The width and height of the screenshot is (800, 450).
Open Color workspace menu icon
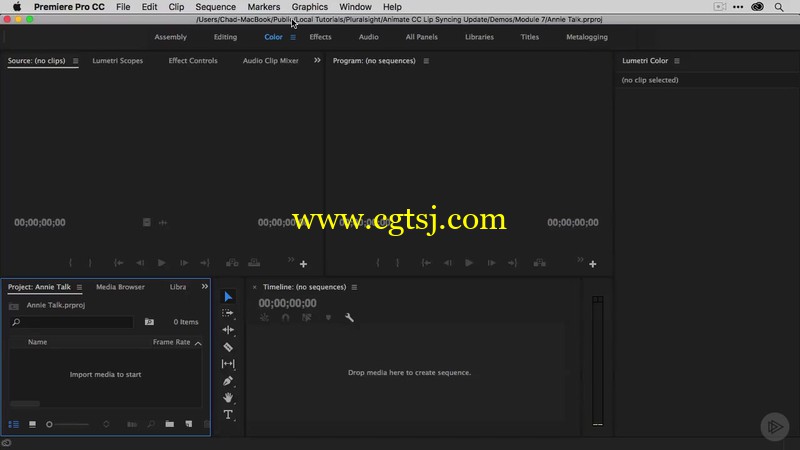(x=293, y=37)
